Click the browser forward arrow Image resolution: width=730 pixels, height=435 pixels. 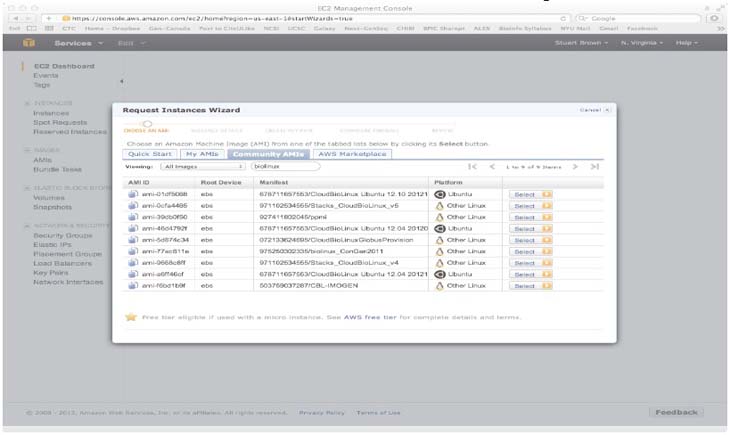(x=27, y=19)
